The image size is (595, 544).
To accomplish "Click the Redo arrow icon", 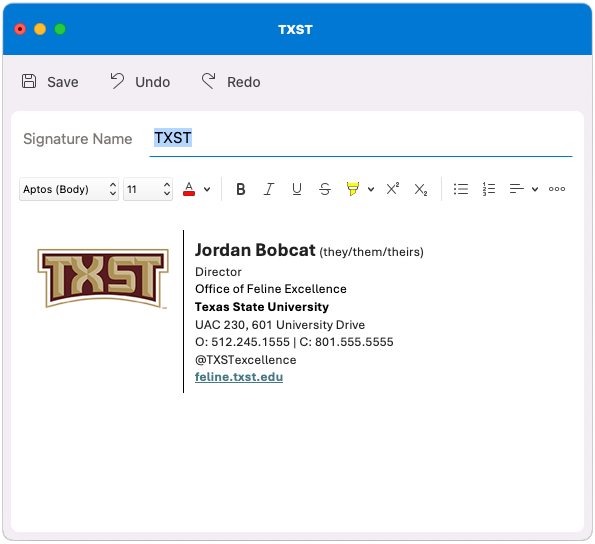I will pyautogui.click(x=208, y=81).
